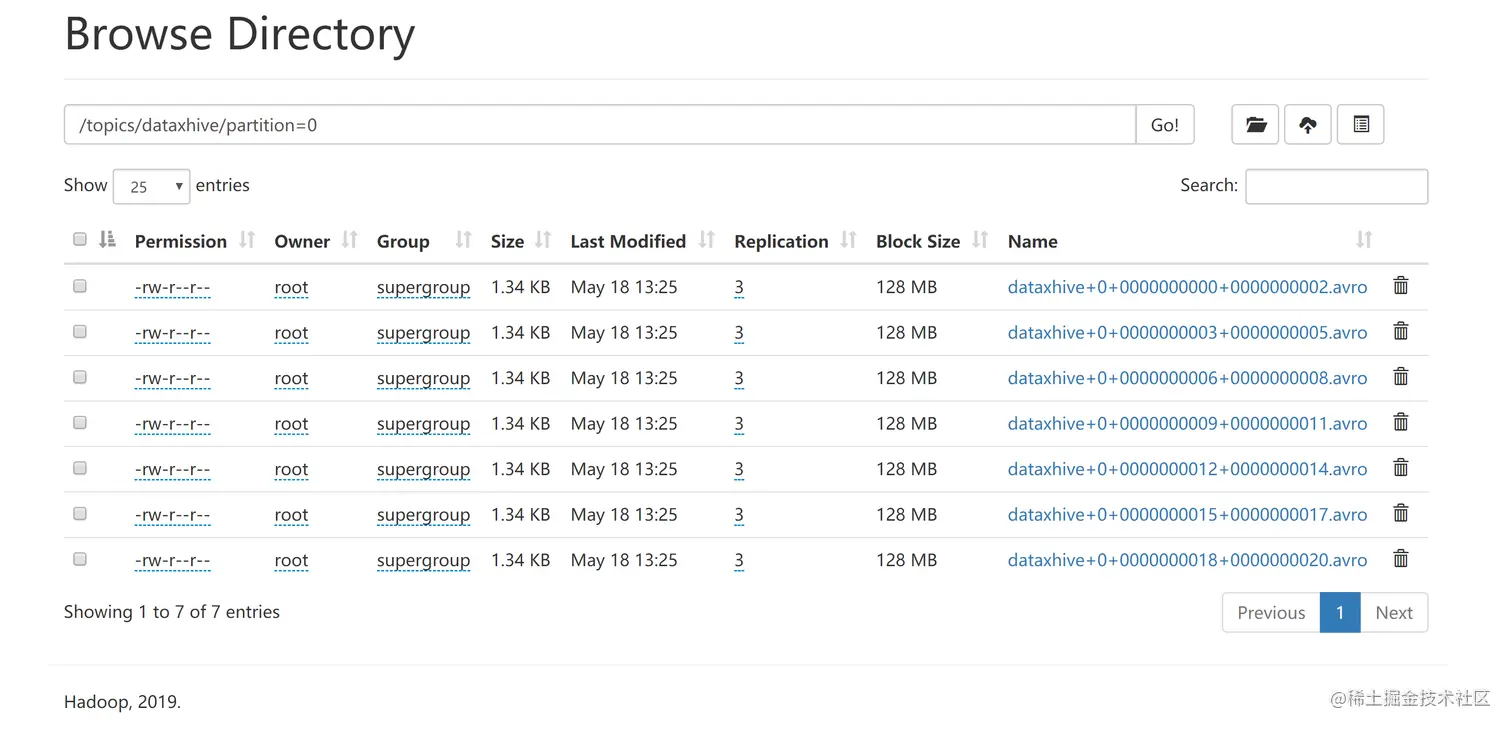Click group supergroup of file ending 0000000008.avro
1512x730 pixels.
point(423,379)
